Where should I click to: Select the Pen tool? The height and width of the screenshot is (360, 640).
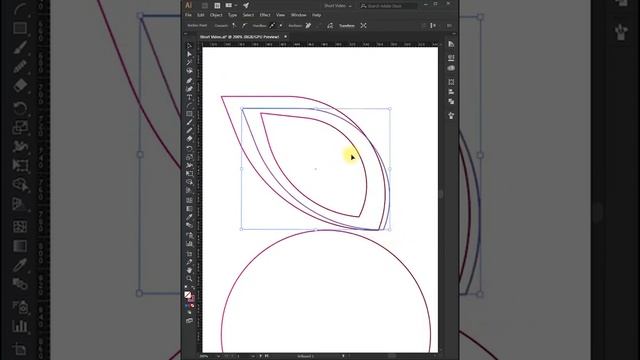pyautogui.click(x=189, y=80)
